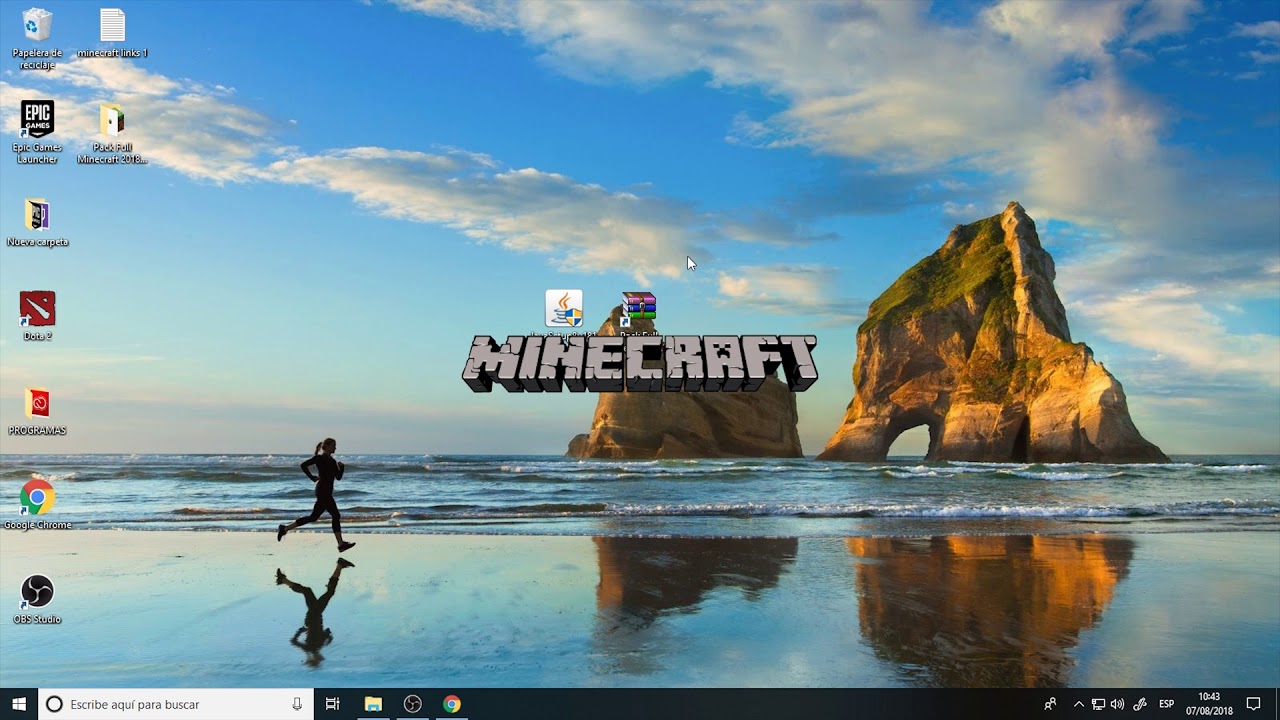Viewport: 1280px width, 720px height.
Task: Click the Cortana circle search icon
Action: pos(55,704)
